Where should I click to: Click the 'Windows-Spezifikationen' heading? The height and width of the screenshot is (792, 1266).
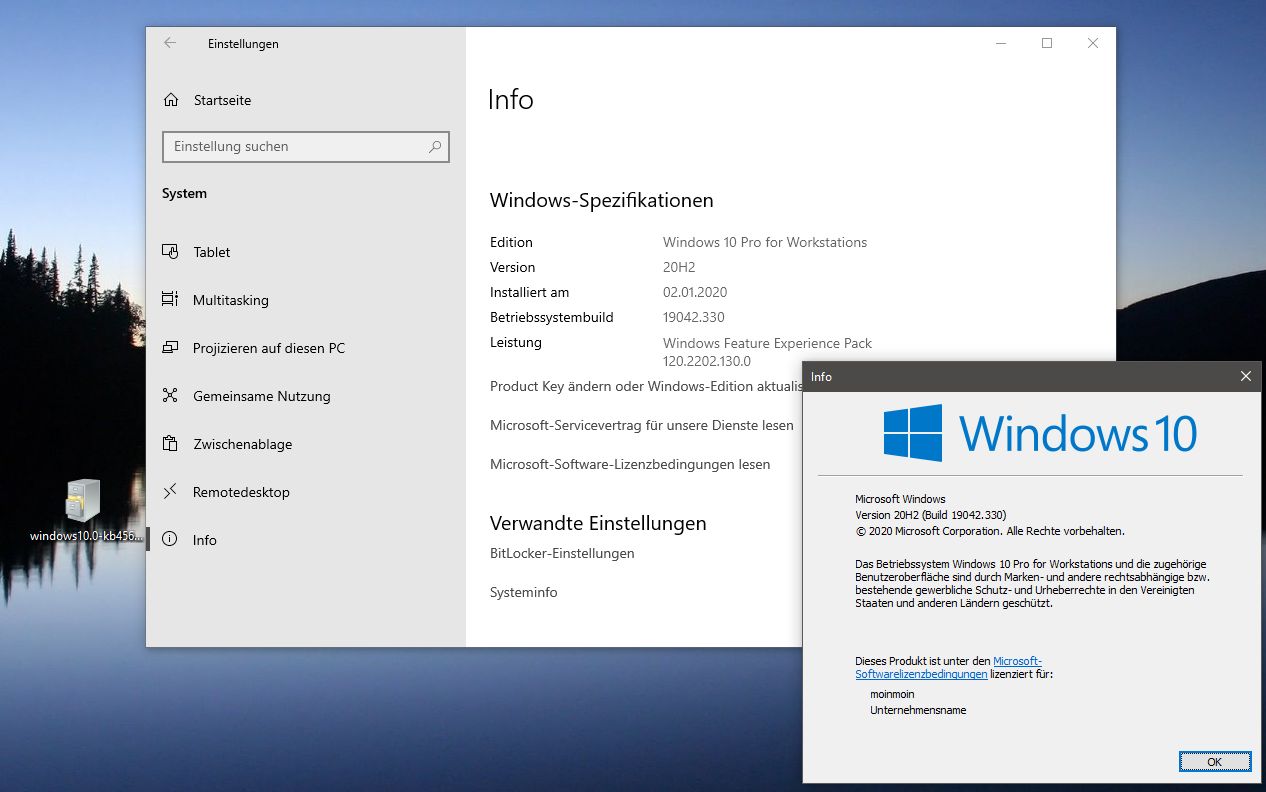602,200
